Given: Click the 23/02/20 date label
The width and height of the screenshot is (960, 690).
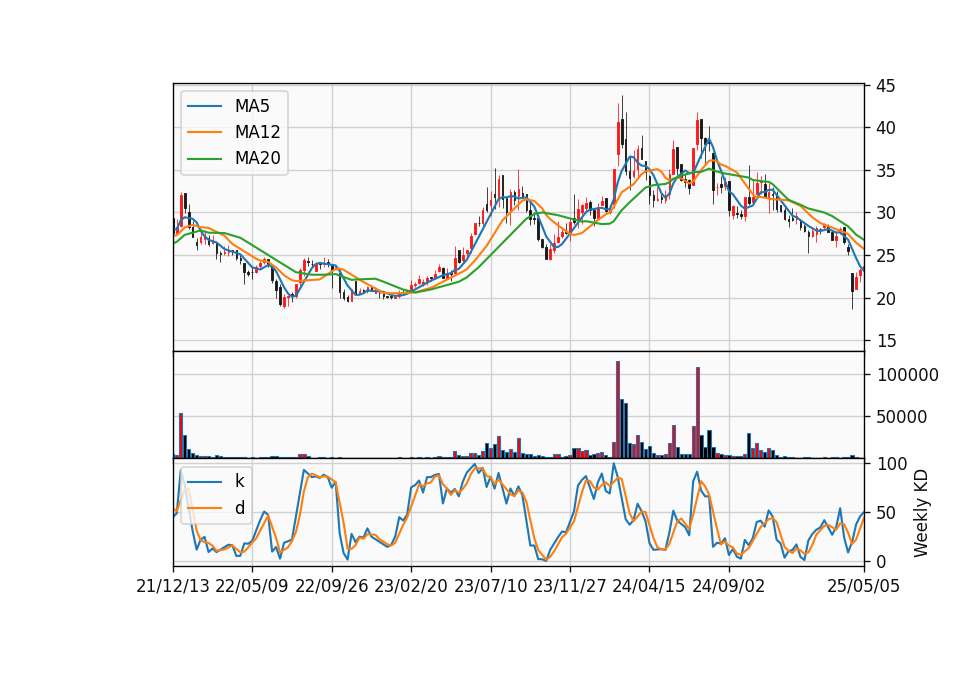Looking at the screenshot, I should (411, 586).
